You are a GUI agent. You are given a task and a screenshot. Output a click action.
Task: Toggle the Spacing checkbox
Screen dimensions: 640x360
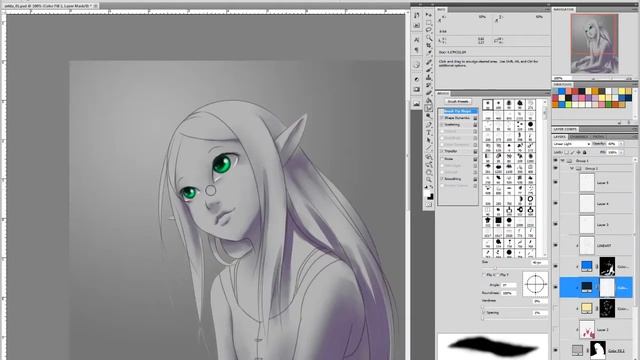tap(484, 313)
